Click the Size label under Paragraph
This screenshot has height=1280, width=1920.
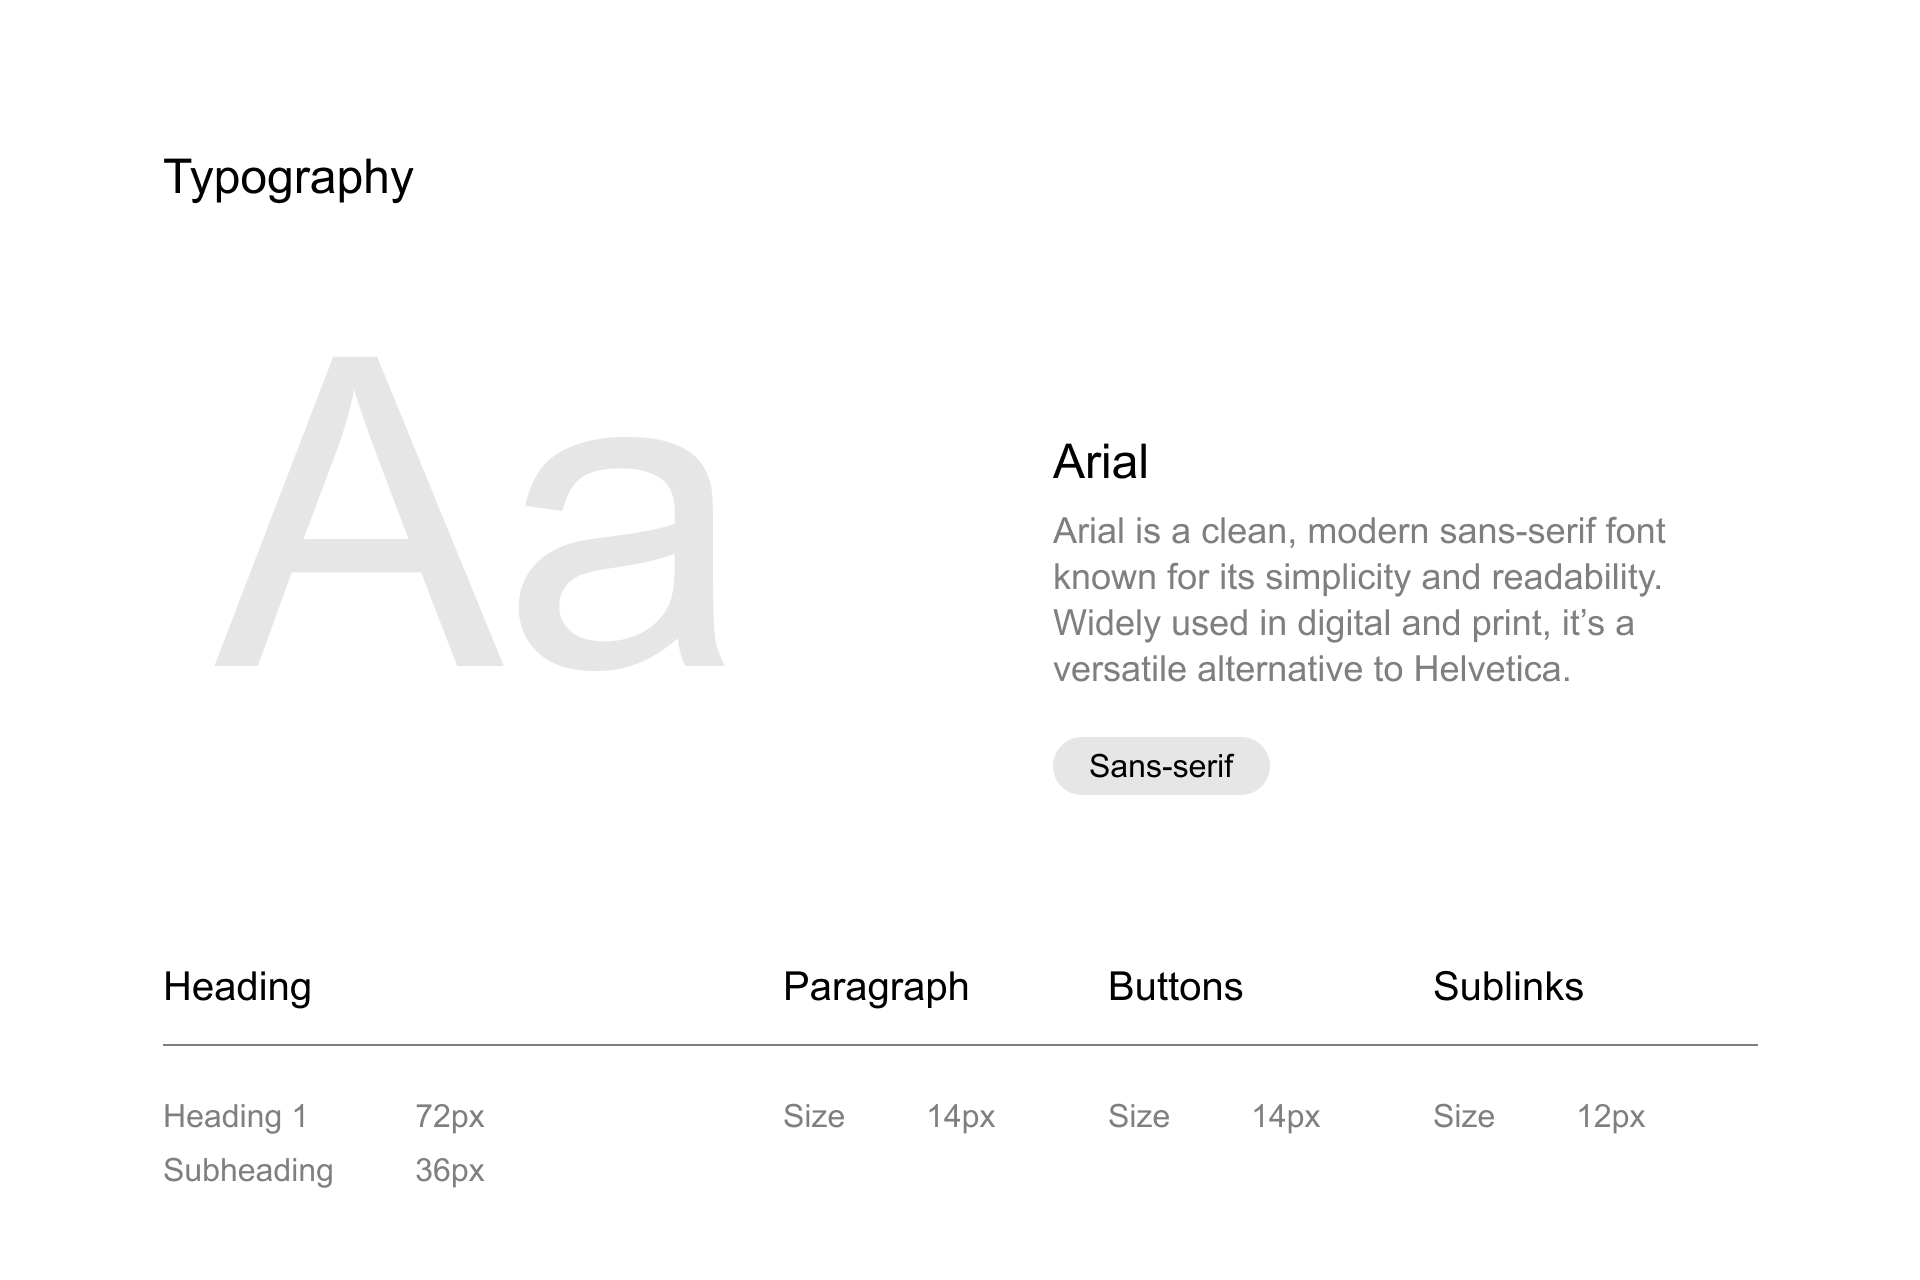(814, 1116)
